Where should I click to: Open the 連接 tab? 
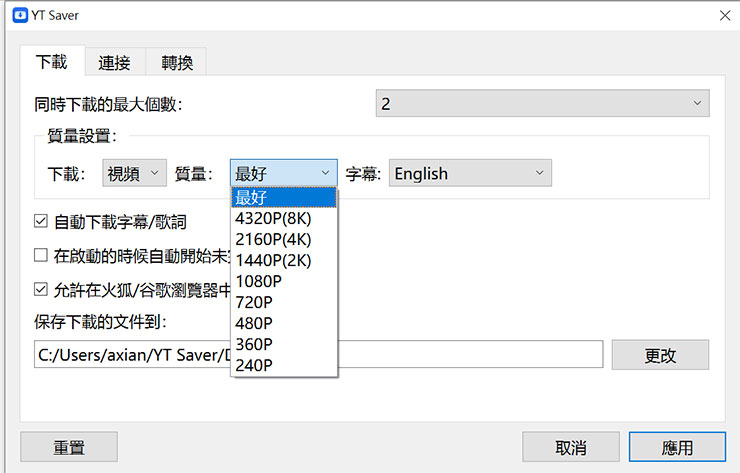pyautogui.click(x=115, y=62)
